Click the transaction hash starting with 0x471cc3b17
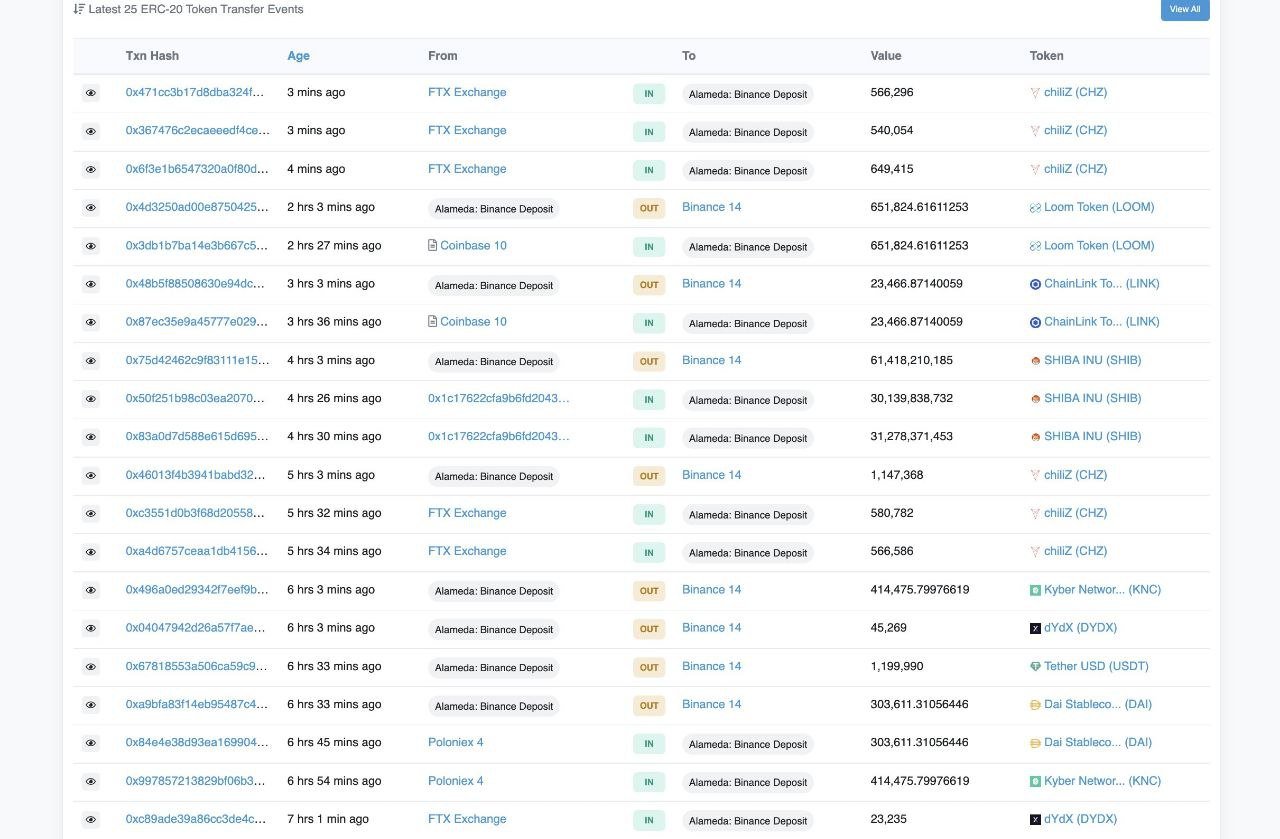 (193, 92)
